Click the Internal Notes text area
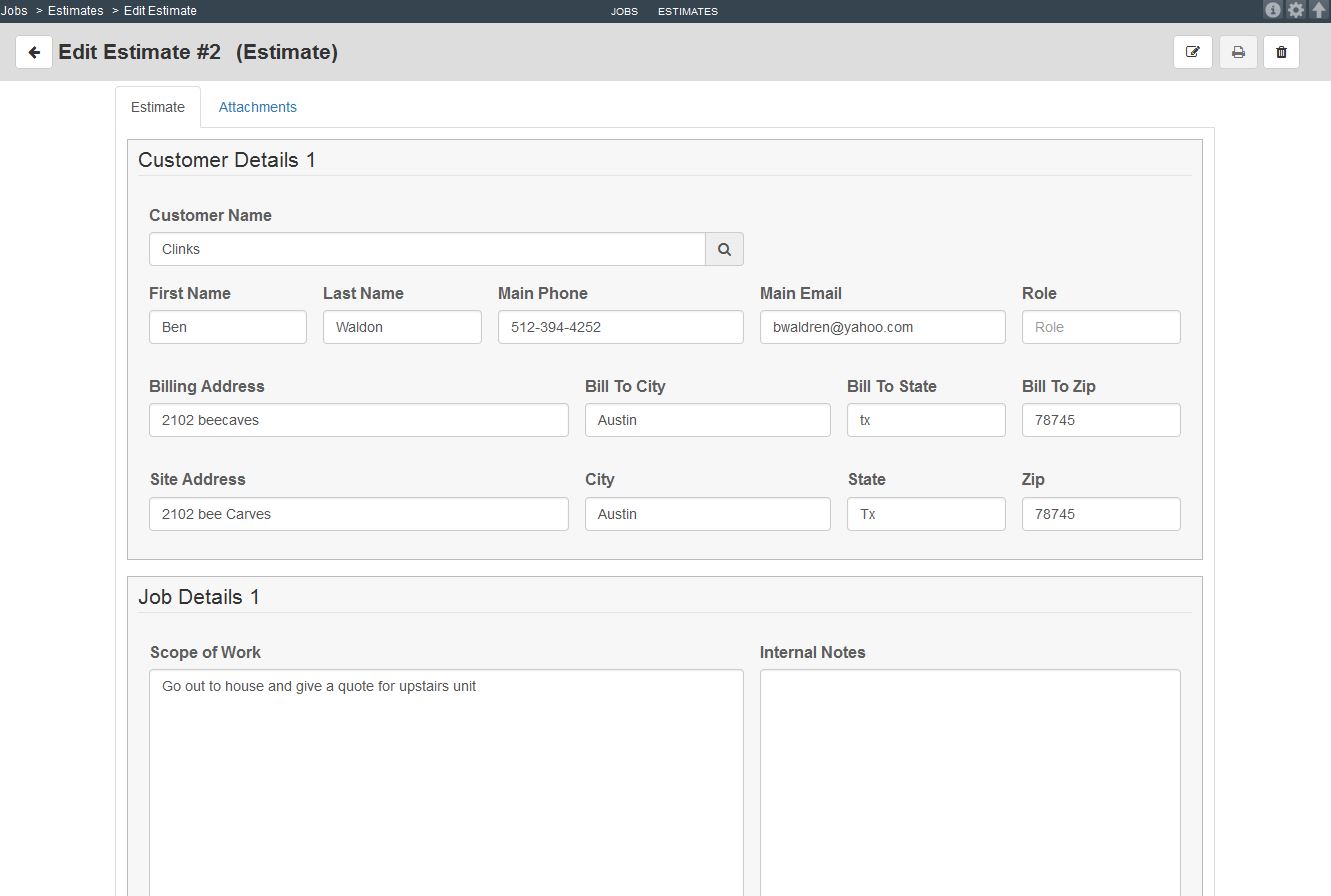The height and width of the screenshot is (896, 1331). click(x=970, y=782)
